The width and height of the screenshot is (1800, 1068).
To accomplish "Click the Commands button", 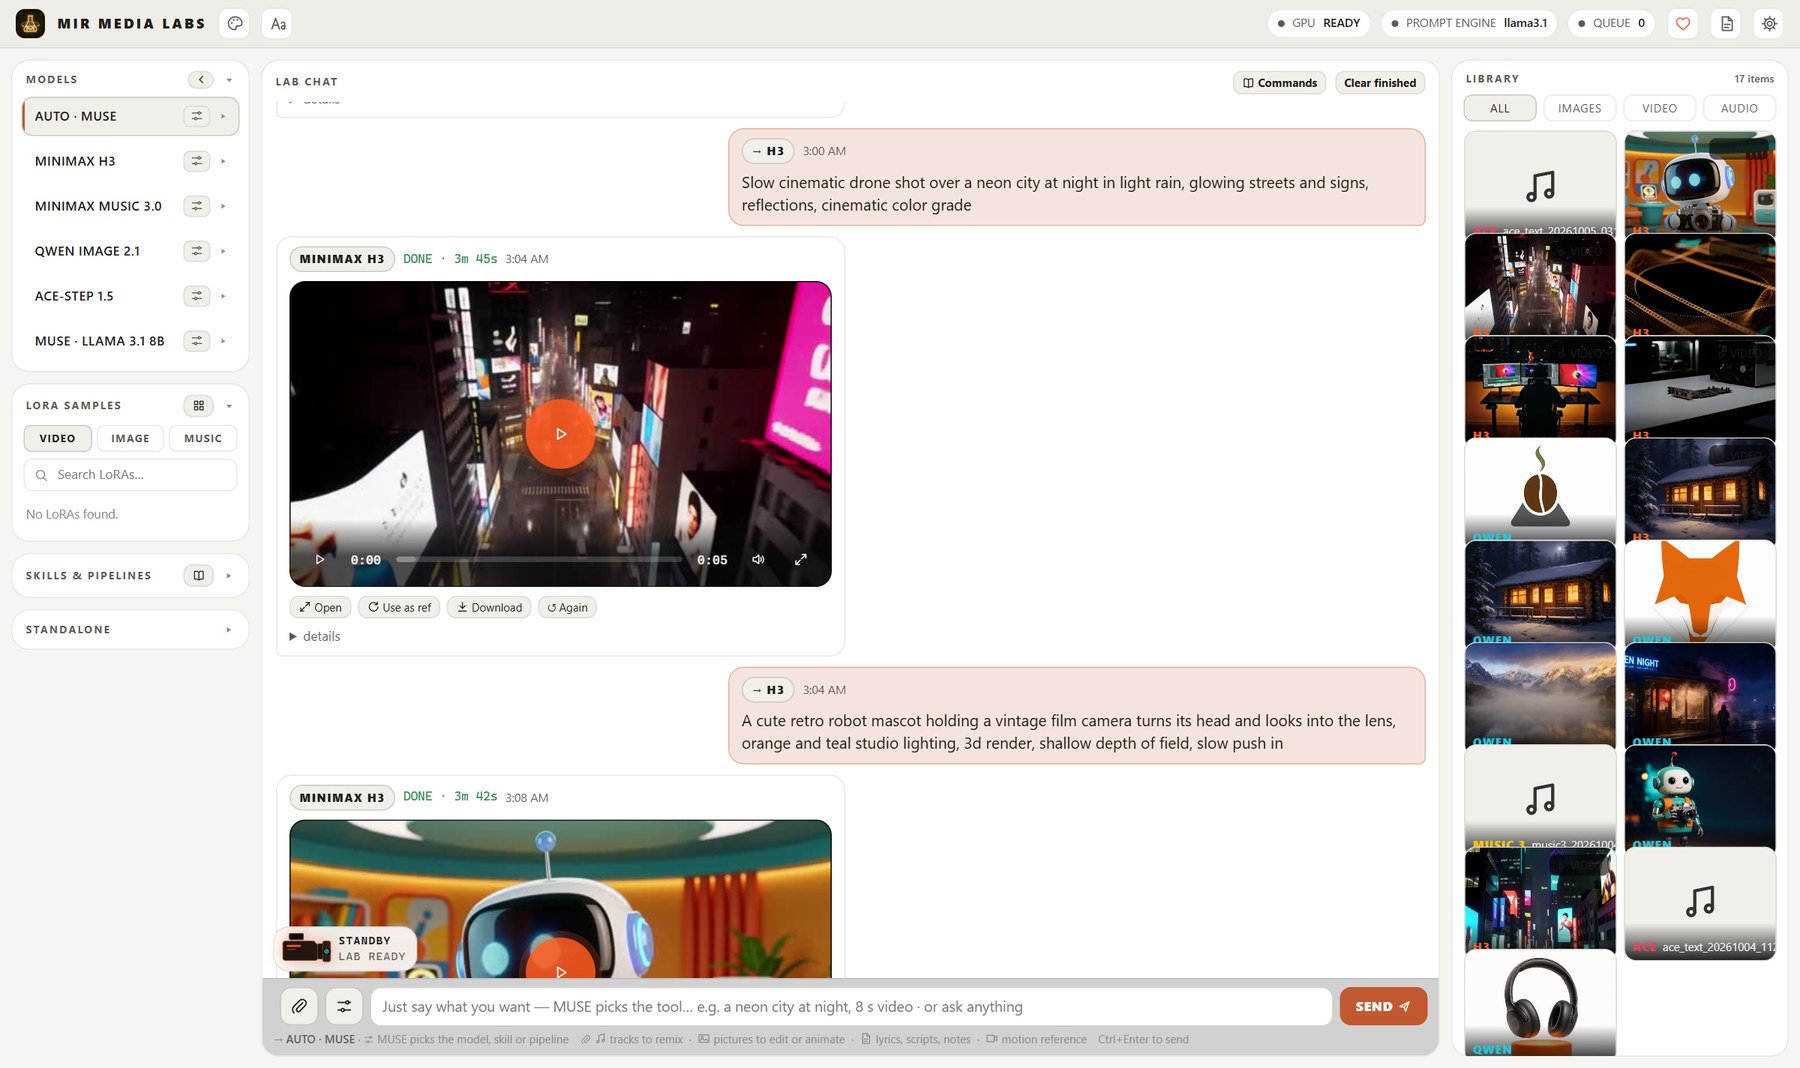I will point(1279,83).
